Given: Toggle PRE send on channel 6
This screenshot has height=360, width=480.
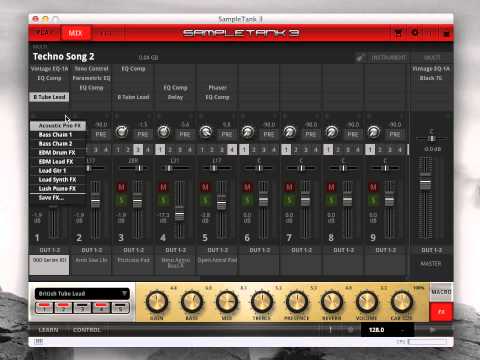Looking at the screenshot, I should 269,134.
